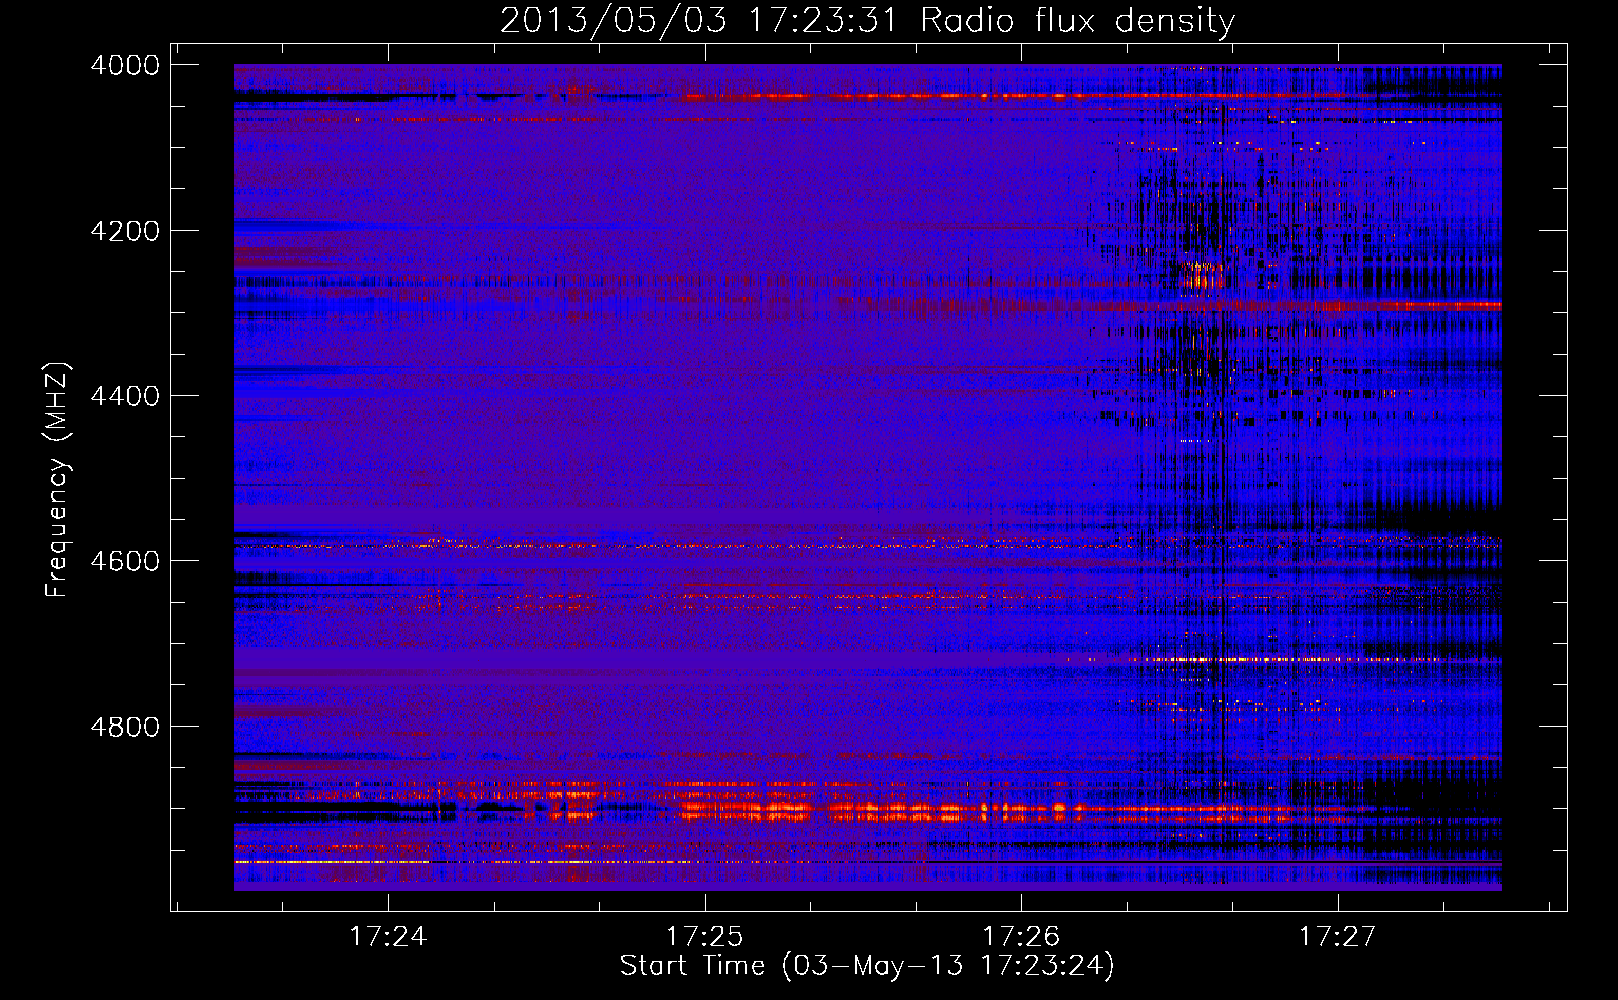Viewport: 1618px width, 1000px height.
Task: Click the 4800 frequency tick label
Action: coord(125,726)
